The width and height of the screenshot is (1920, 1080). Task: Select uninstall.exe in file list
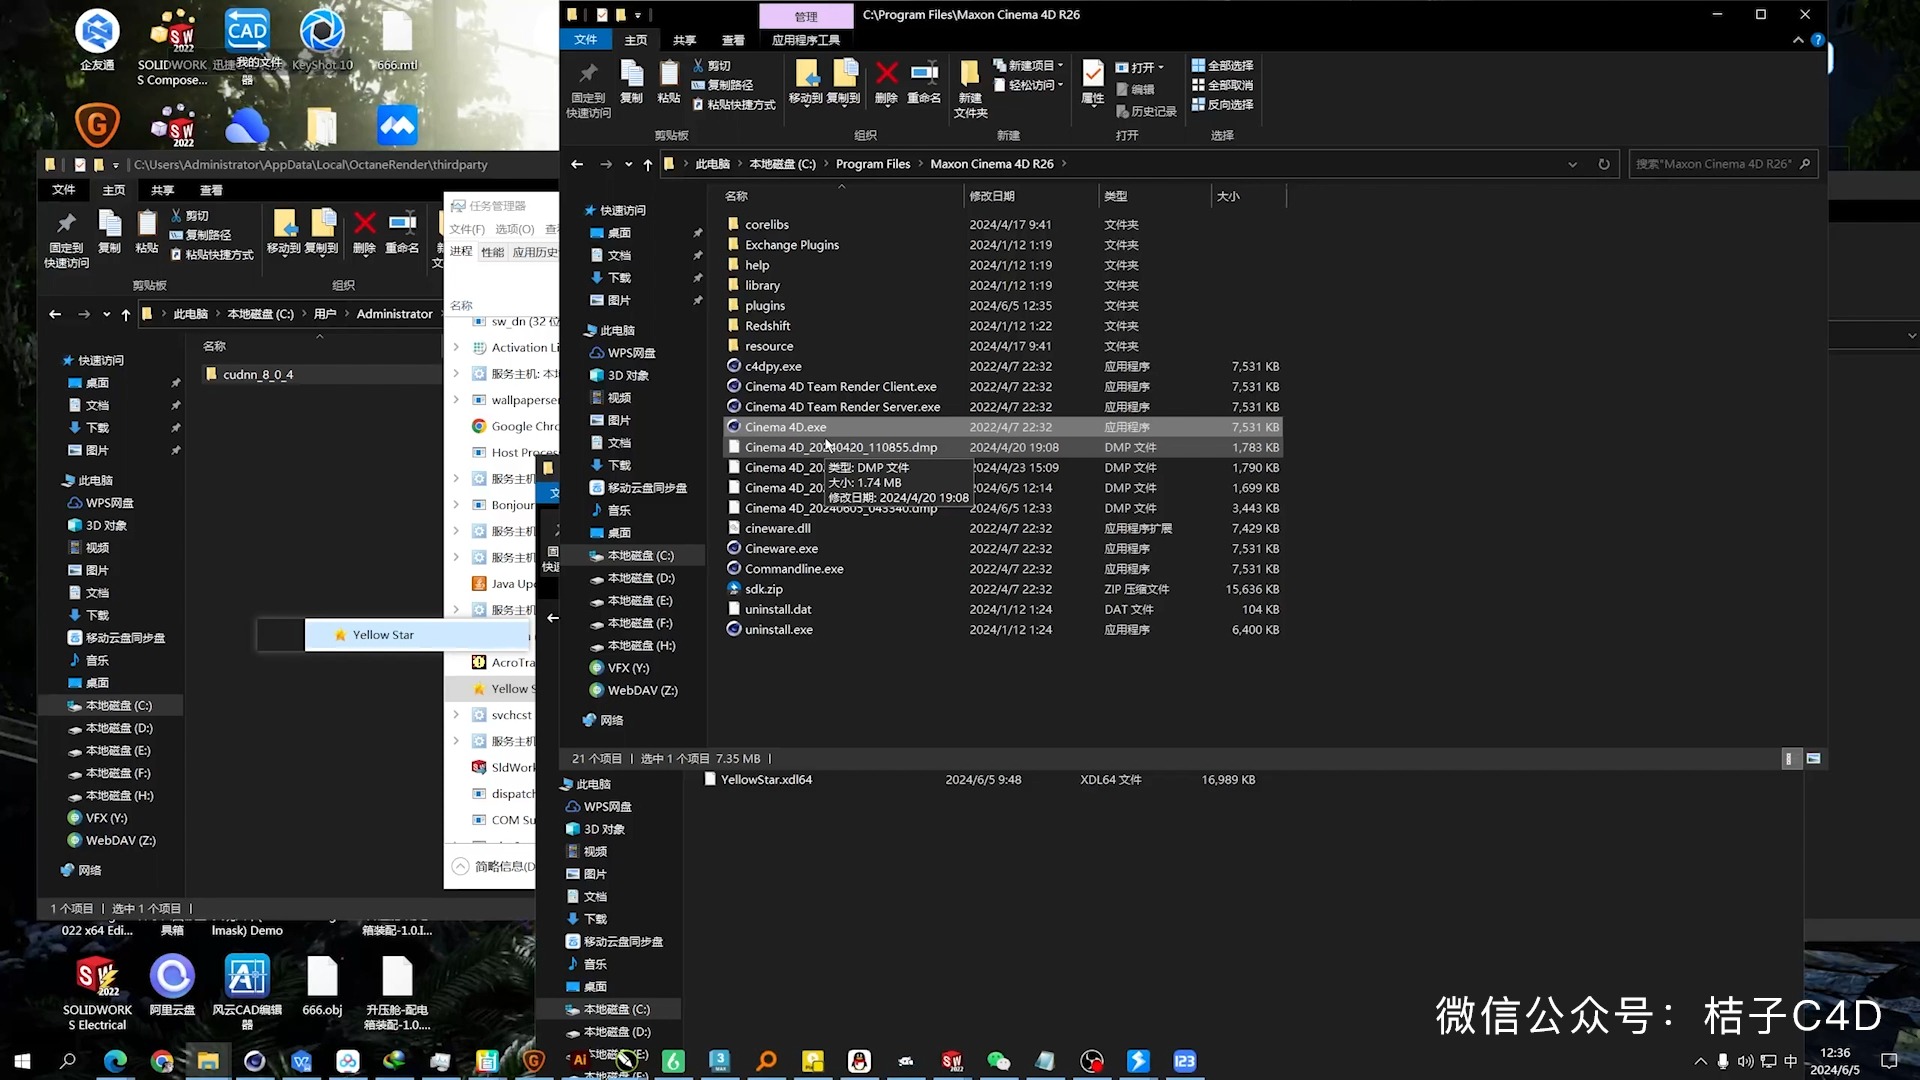click(1001, 630)
